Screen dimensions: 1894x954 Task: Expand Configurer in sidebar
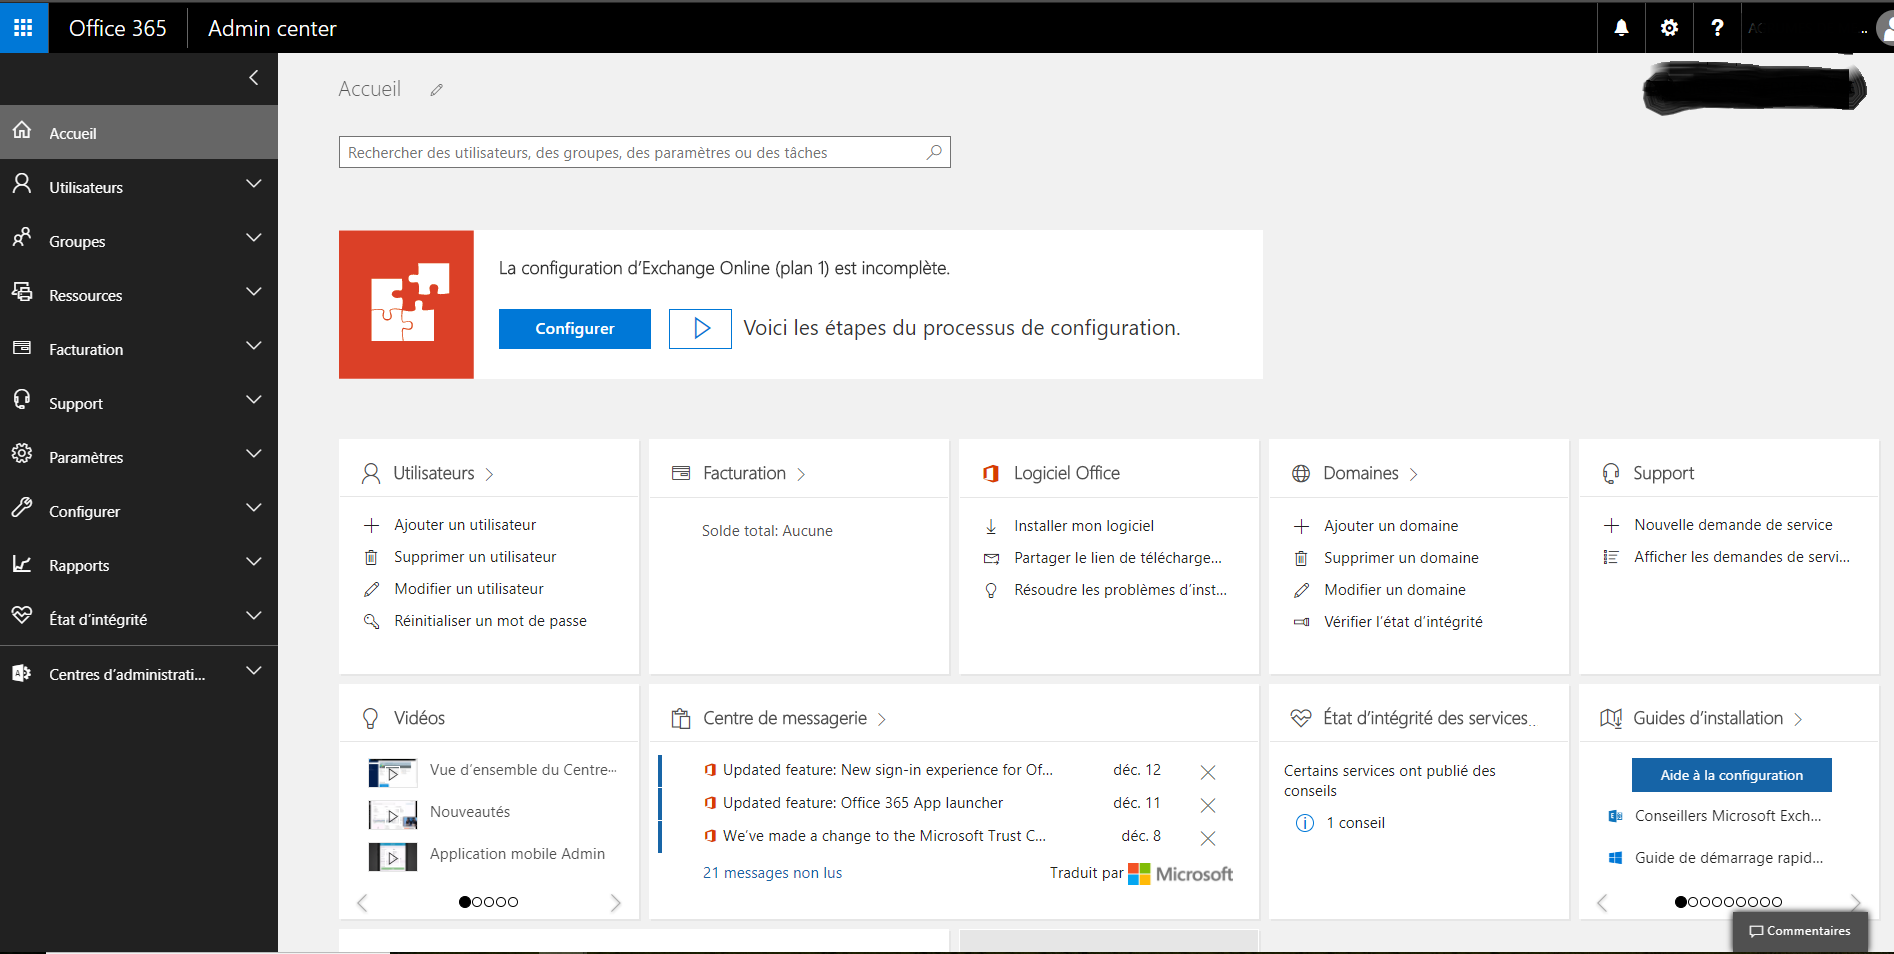254,509
